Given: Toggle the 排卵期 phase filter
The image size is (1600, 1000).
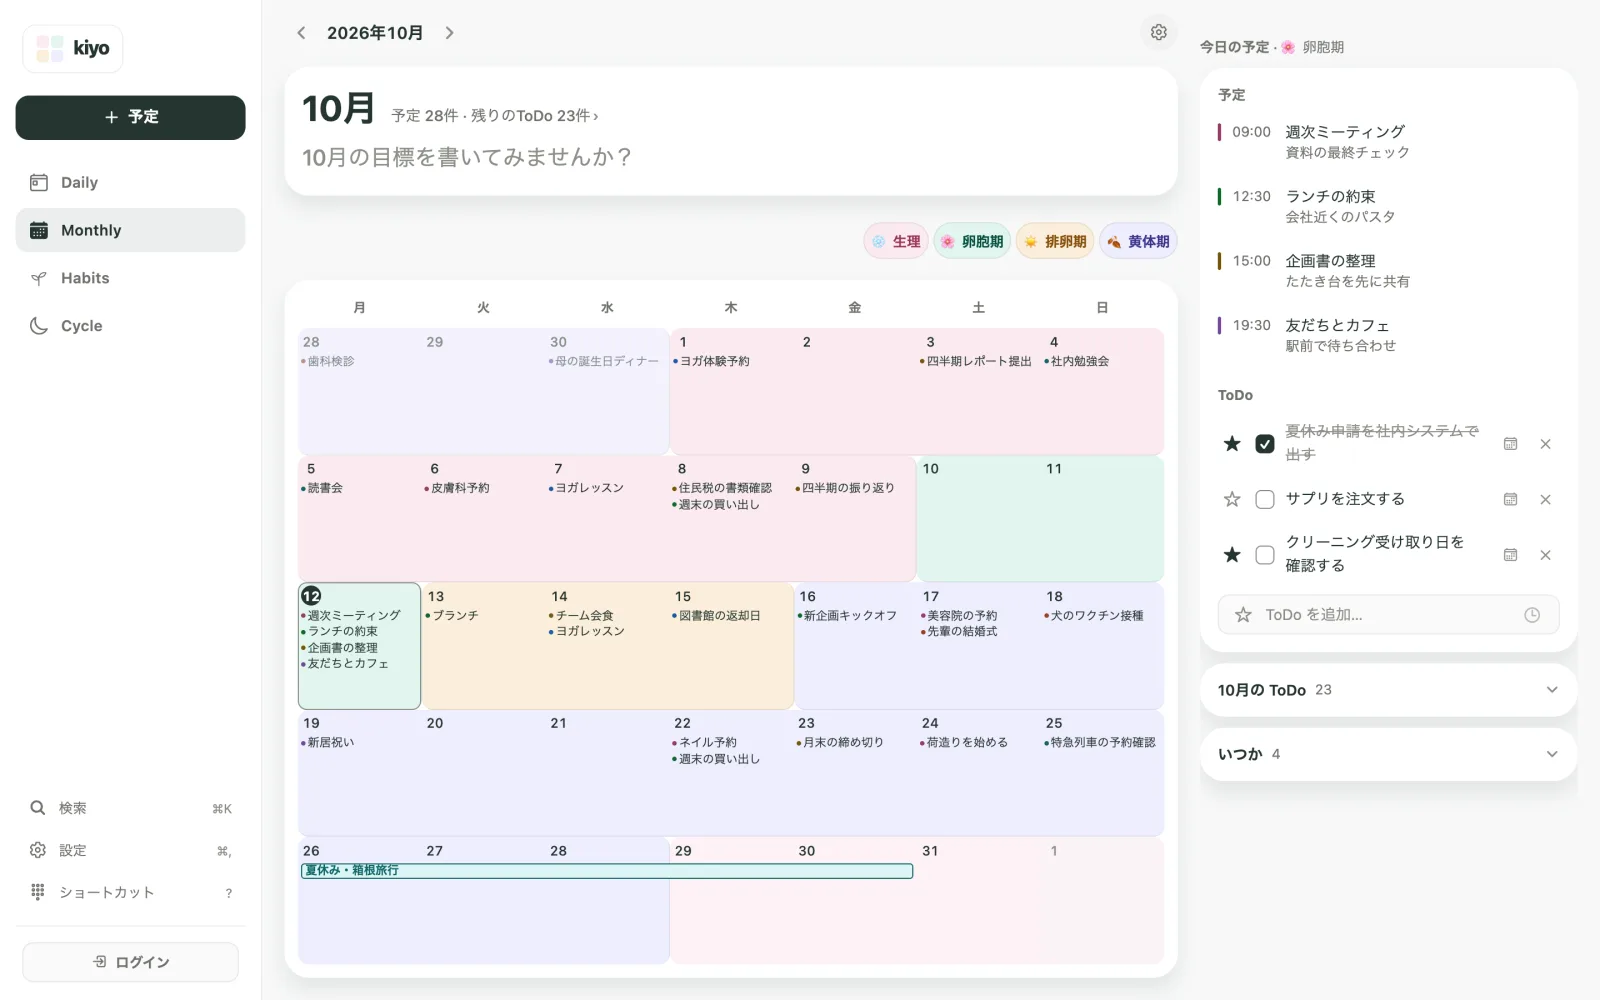Looking at the screenshot, I should click(1055, 241).
